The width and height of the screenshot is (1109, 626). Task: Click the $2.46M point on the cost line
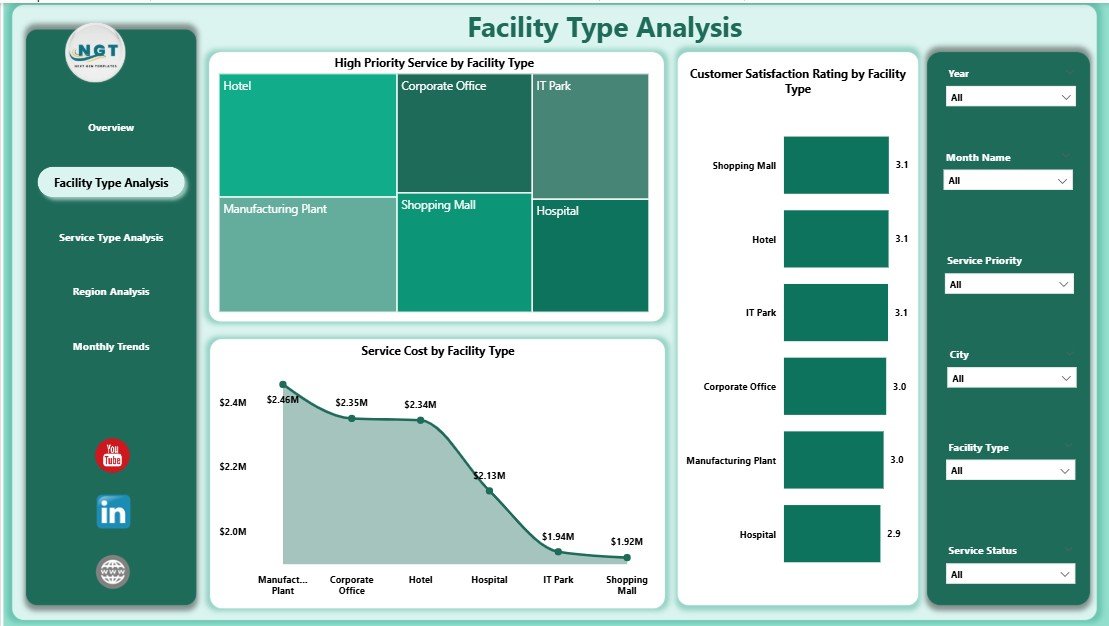coord(283,383)
